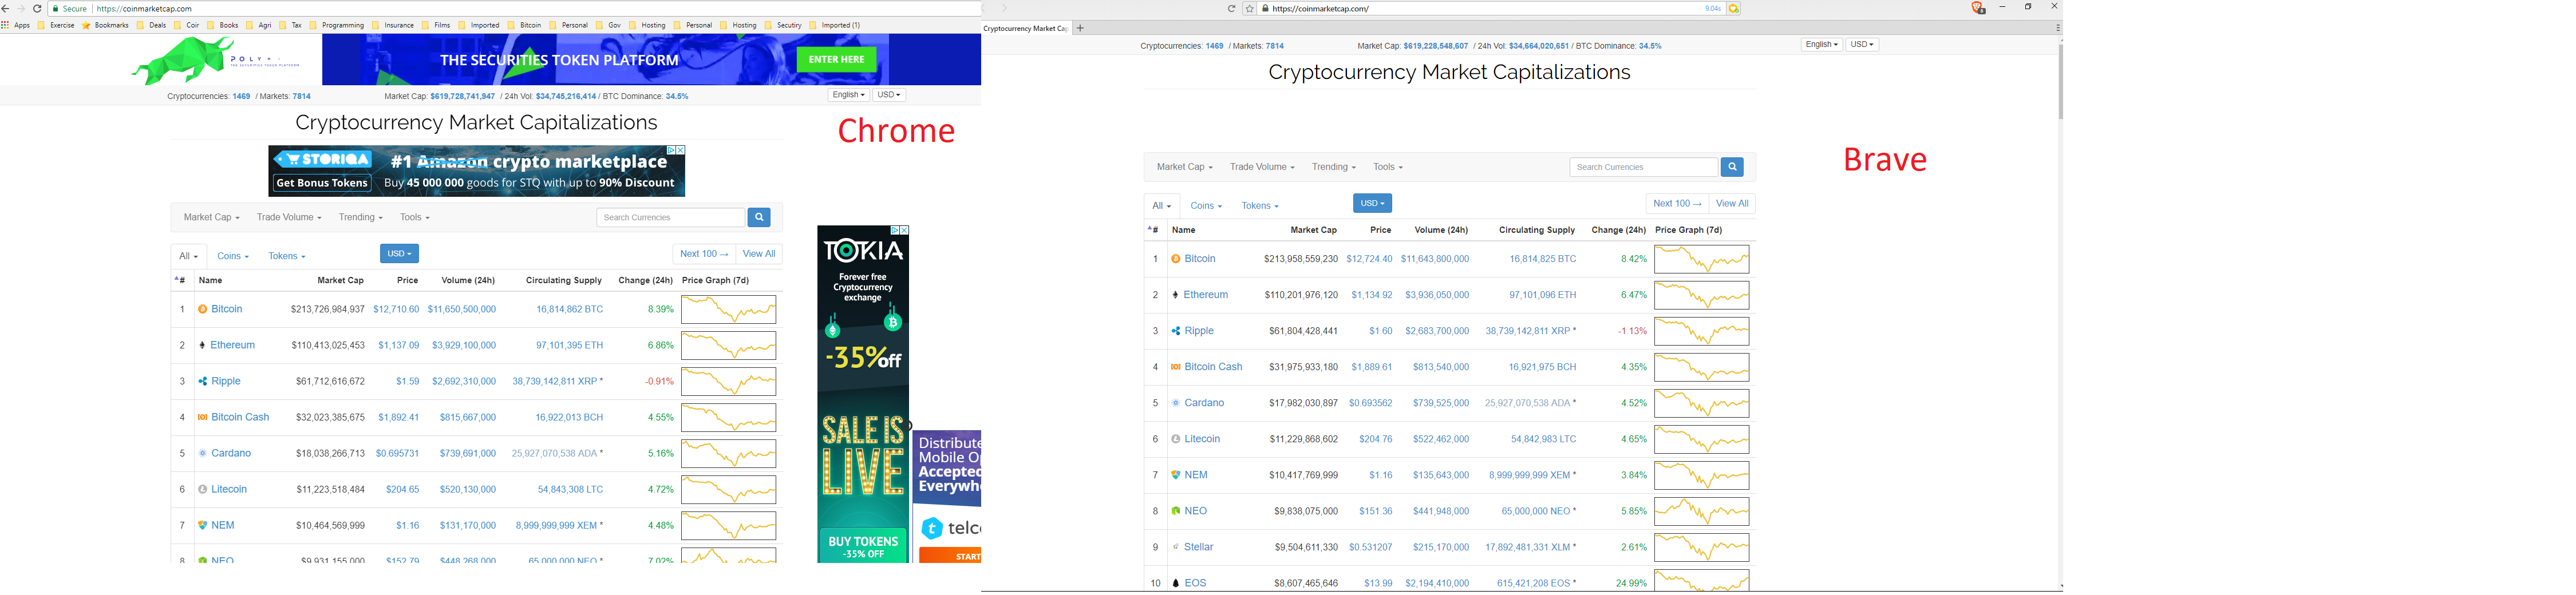This screenshot has height=595, width=2576.
Task: Click the padlock in Brave's address bar
Action: [x=1266, y=9]
